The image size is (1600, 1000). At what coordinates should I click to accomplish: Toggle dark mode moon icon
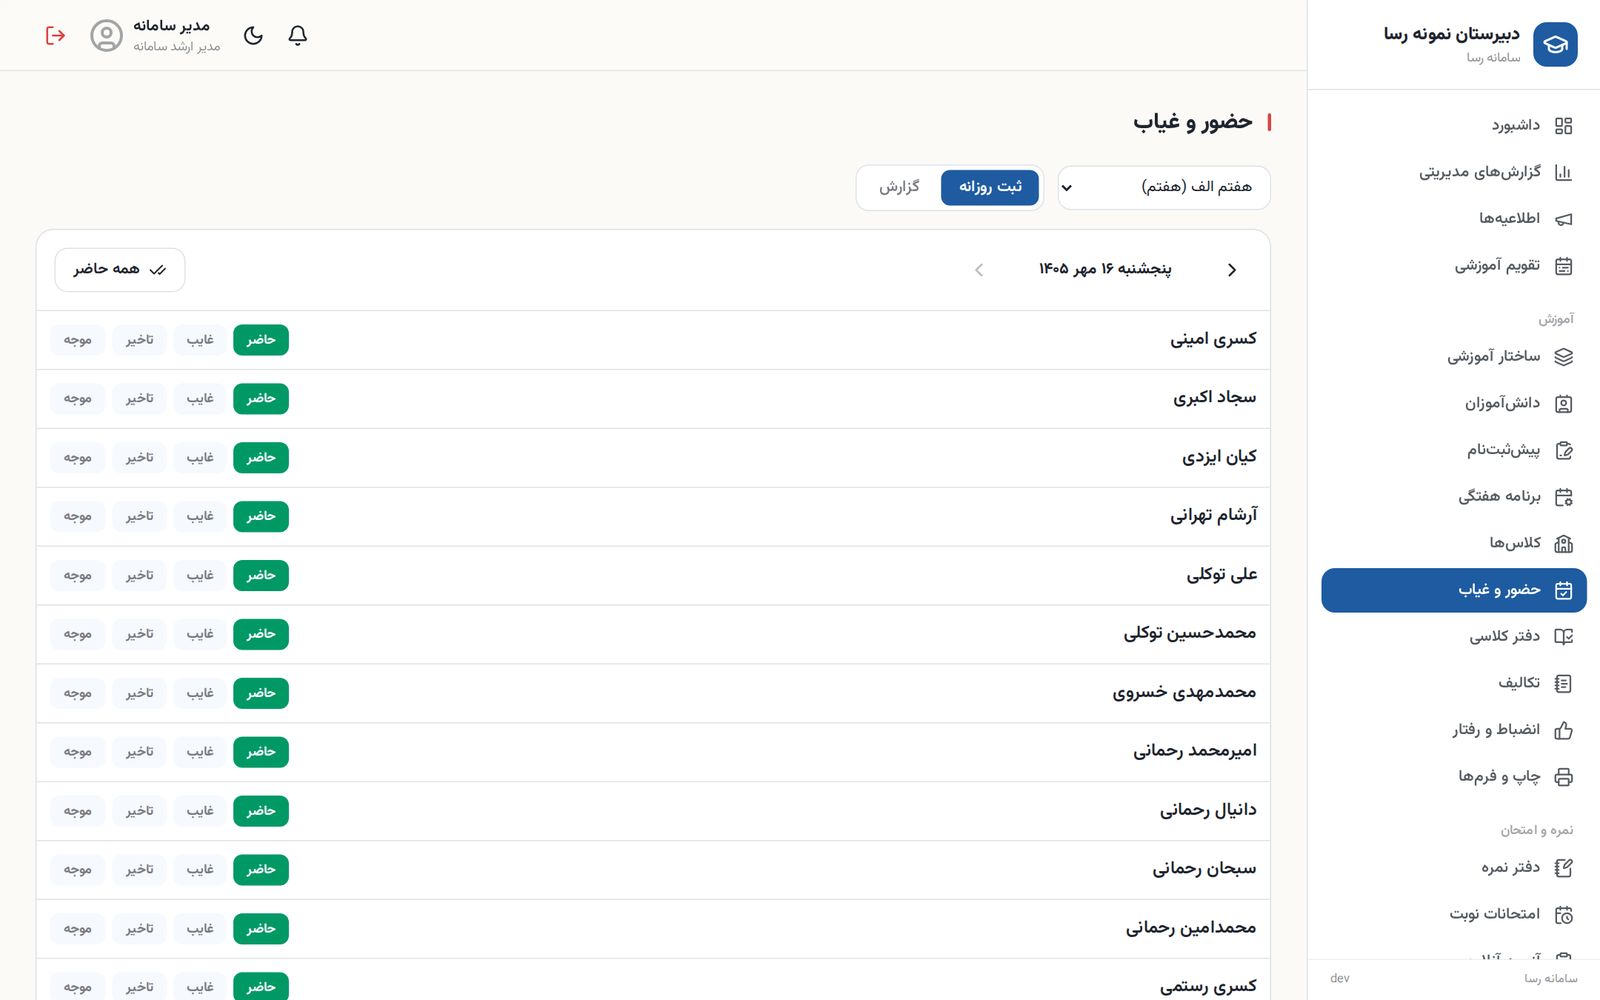[253, 35]
